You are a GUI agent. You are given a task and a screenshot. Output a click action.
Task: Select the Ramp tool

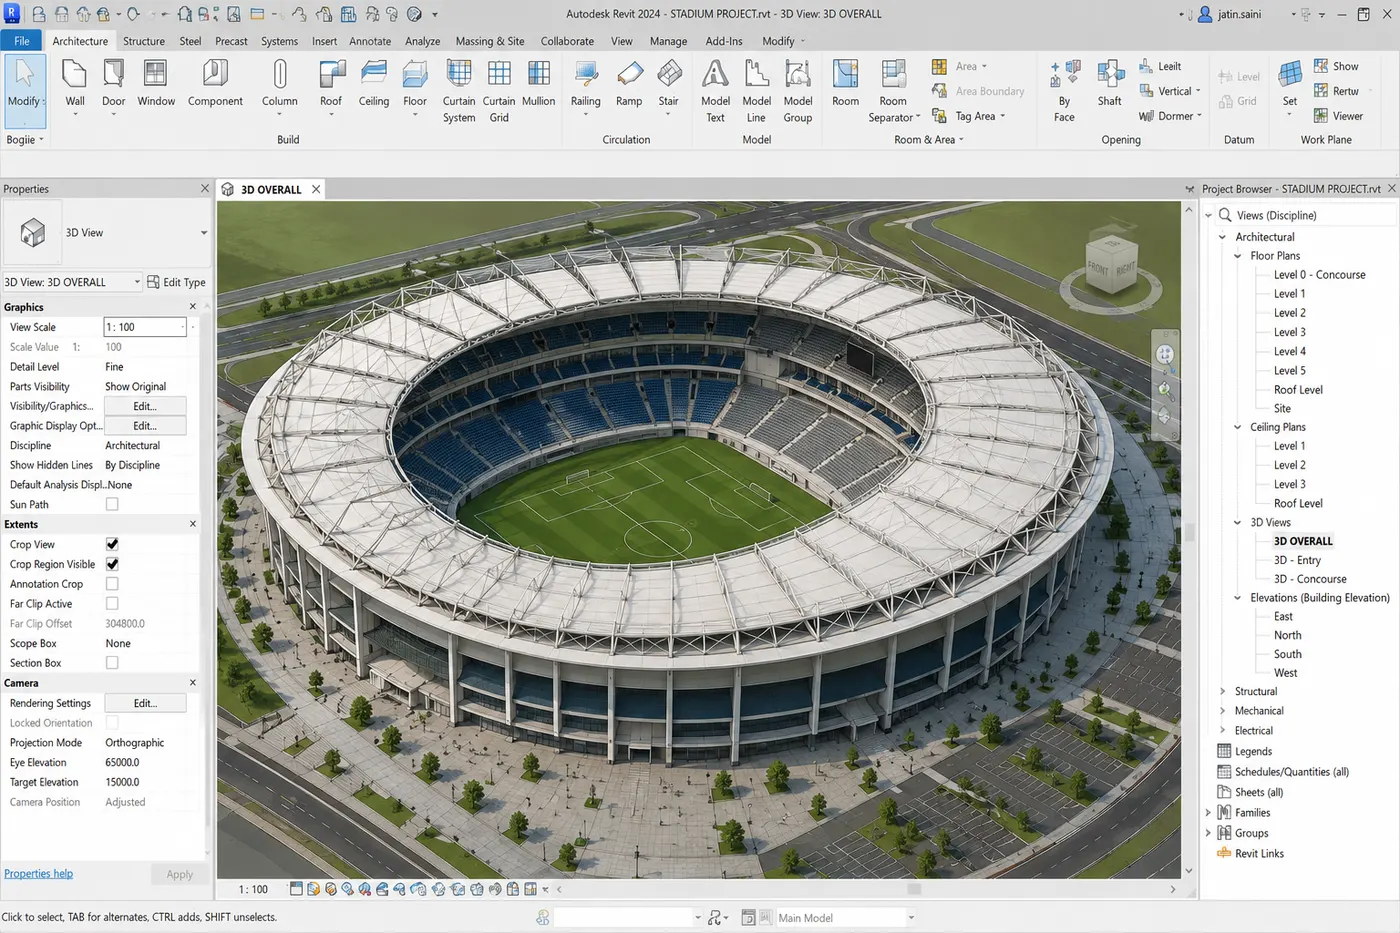(629, 84)
